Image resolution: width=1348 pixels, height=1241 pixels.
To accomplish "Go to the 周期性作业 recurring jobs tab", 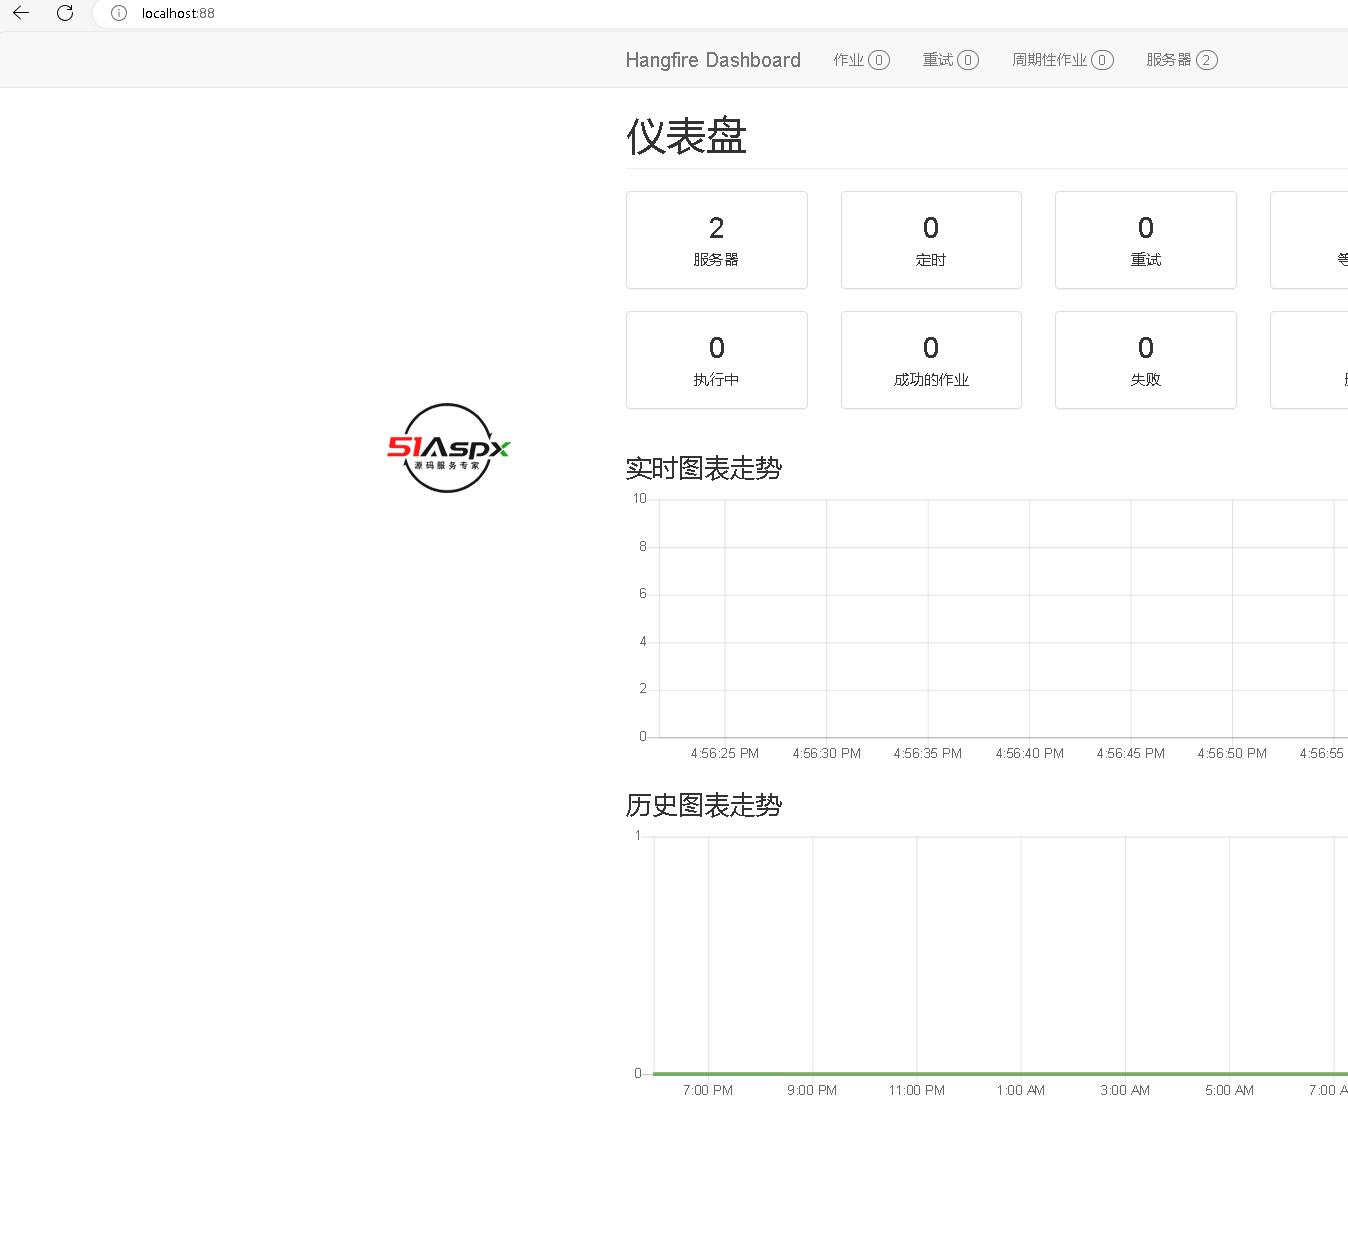I will click(1062, 60).
